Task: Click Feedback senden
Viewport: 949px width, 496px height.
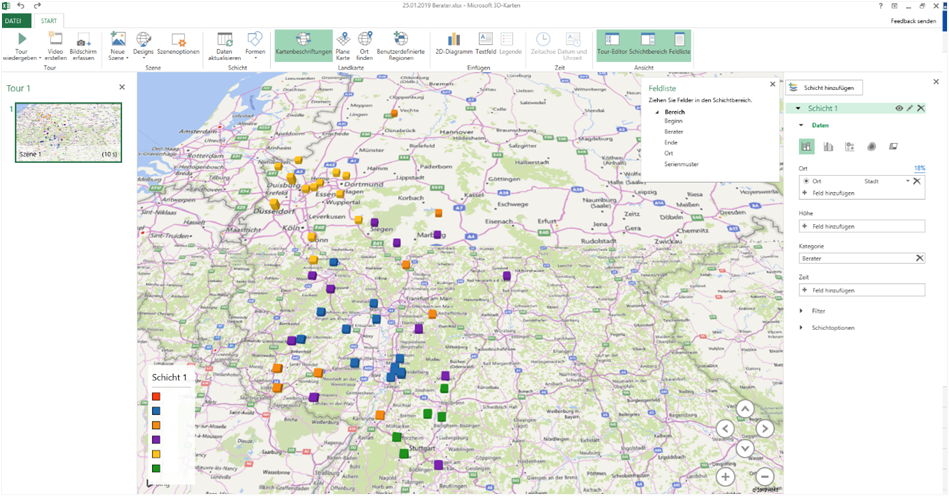Action: point(913,21)
